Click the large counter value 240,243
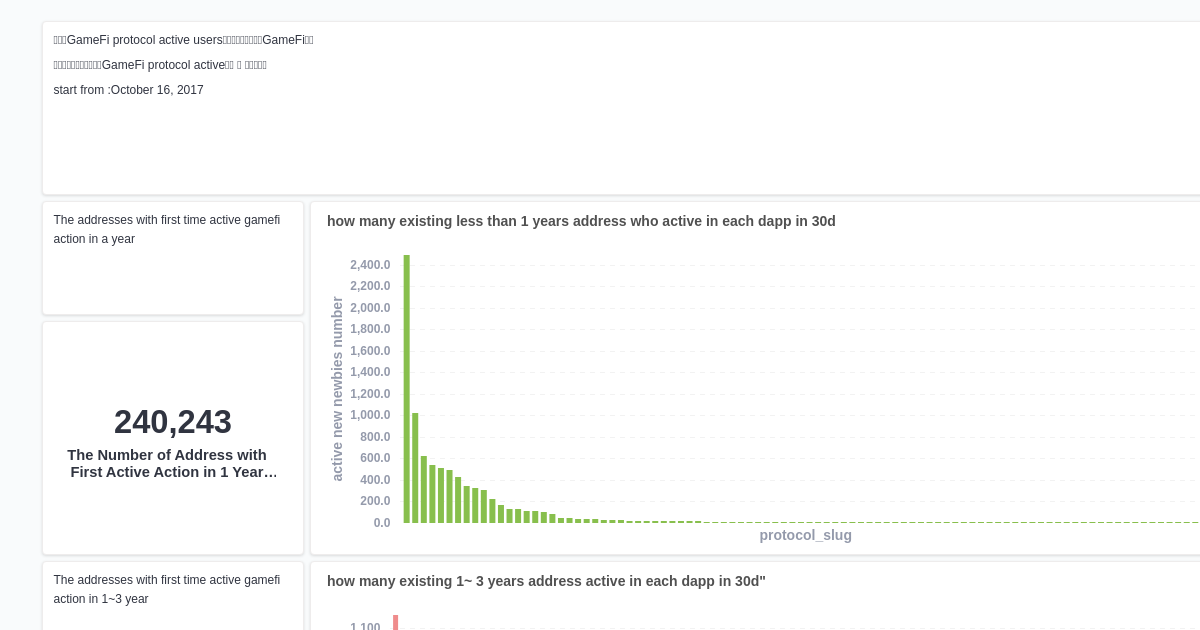Viewport: 1200px width, 630px height. 172,421
